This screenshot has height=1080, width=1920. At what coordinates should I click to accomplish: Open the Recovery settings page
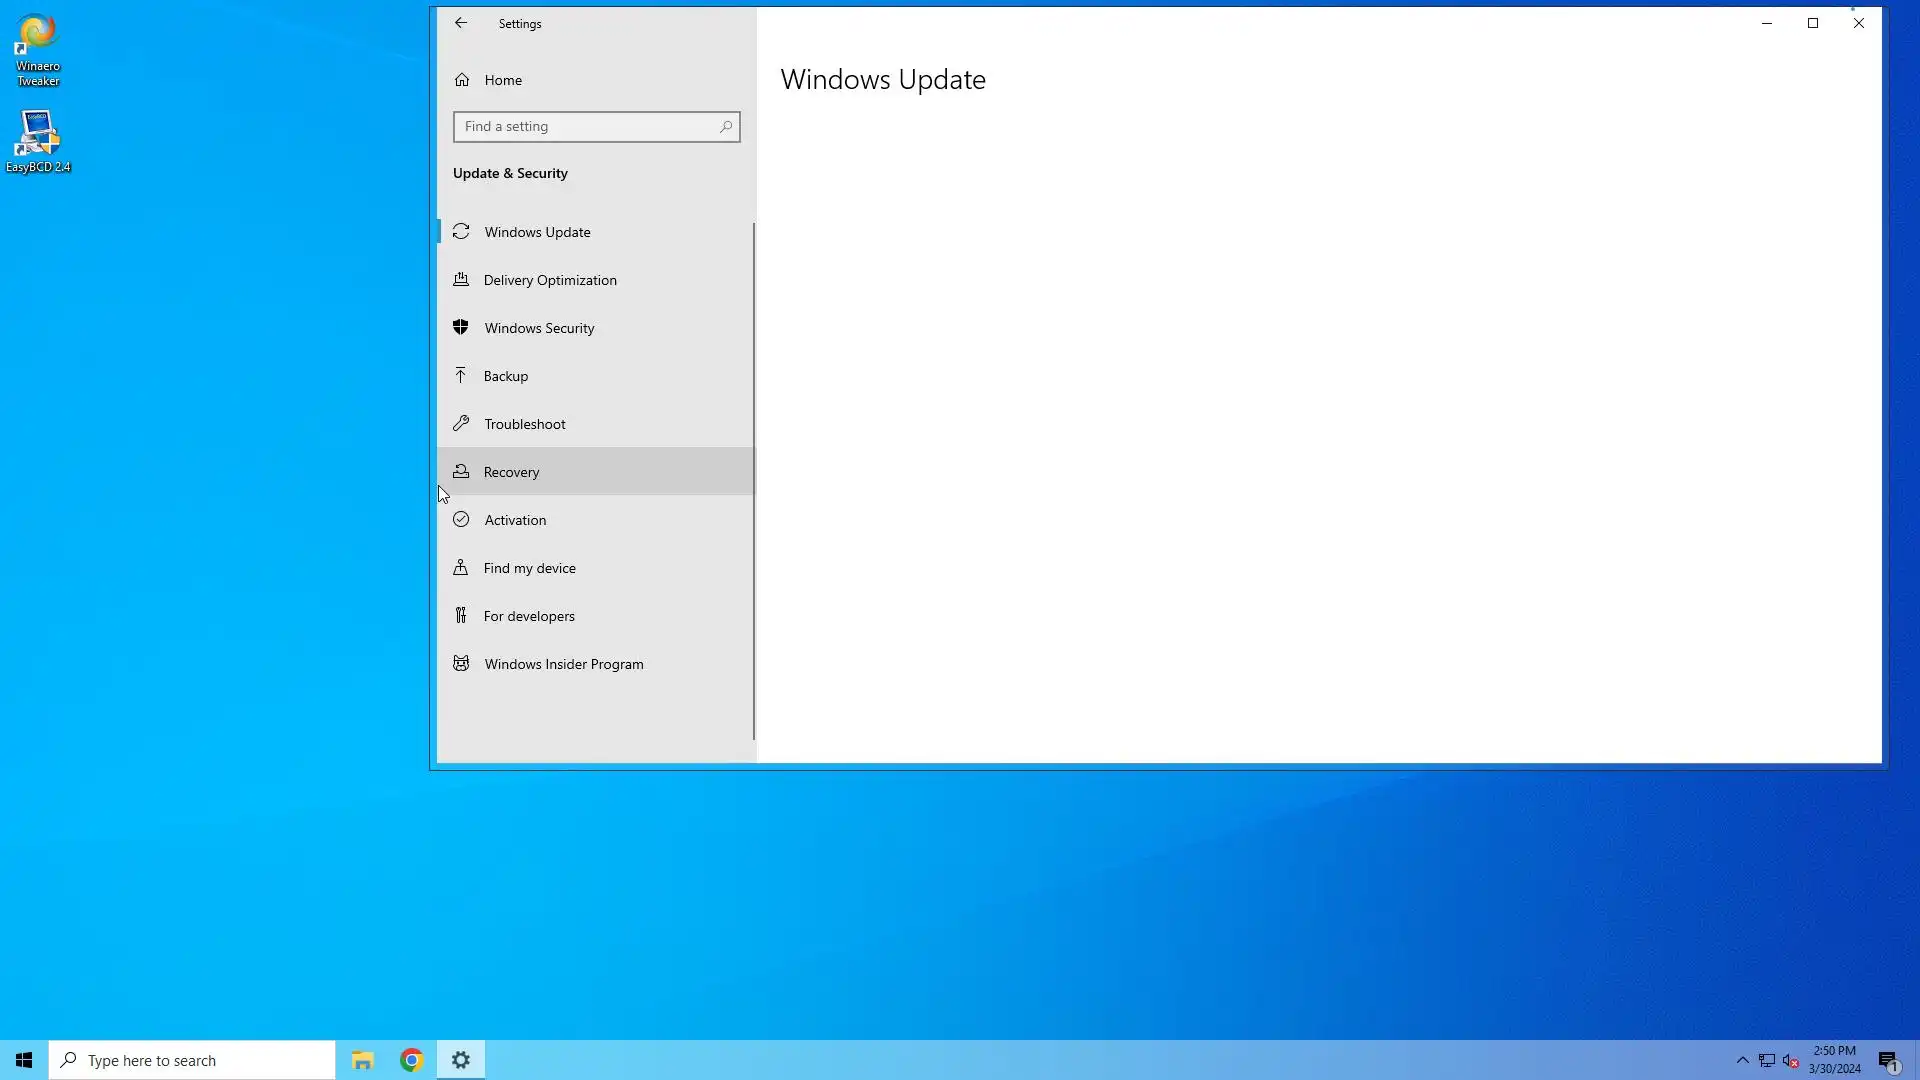[x=511, y=472]
